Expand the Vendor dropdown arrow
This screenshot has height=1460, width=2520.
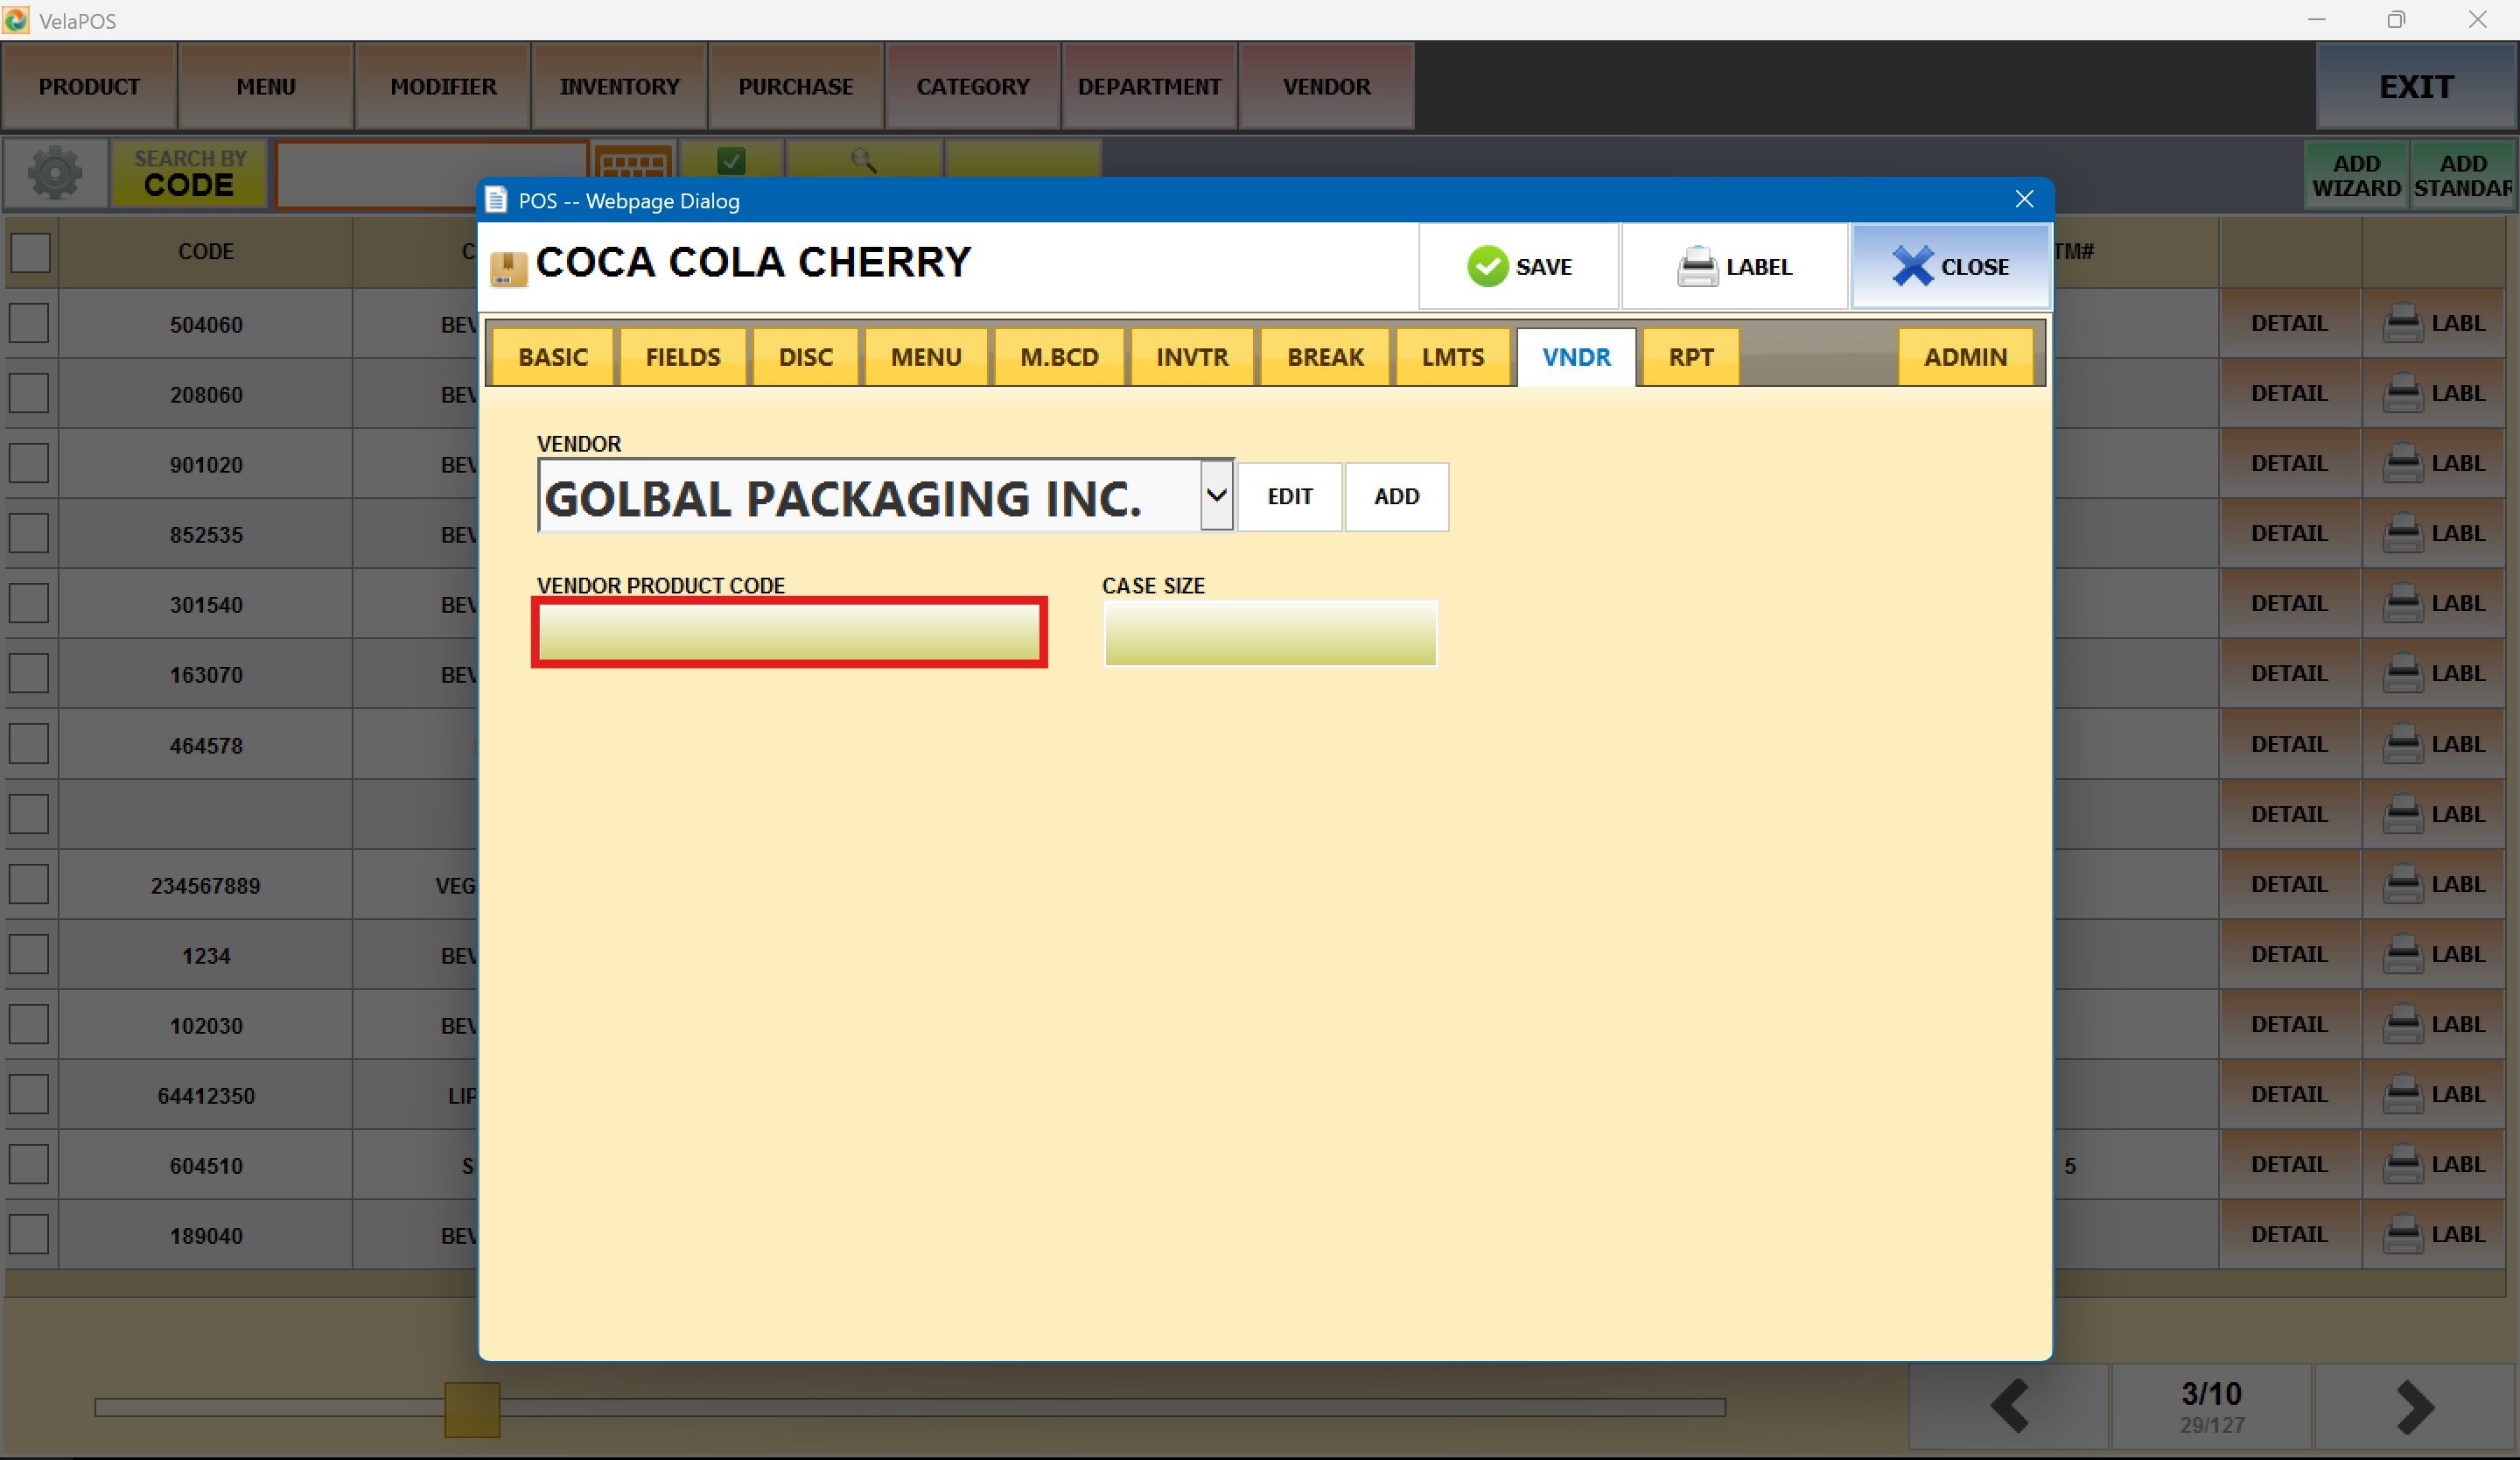point(1216,496)
